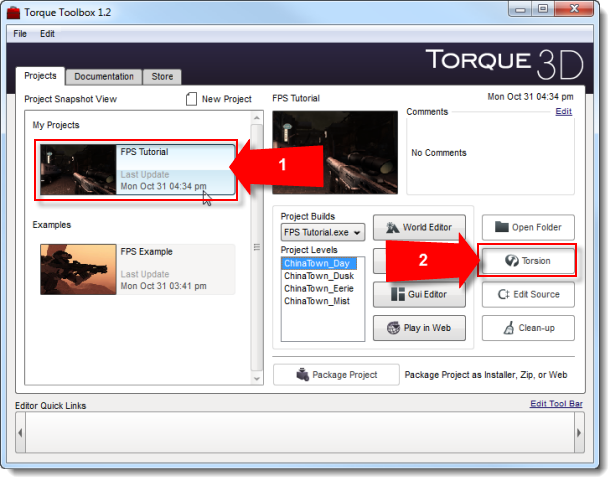Screen dimensions: 615x484
Task: Launch the World Editor
Action: pos(419,227)
